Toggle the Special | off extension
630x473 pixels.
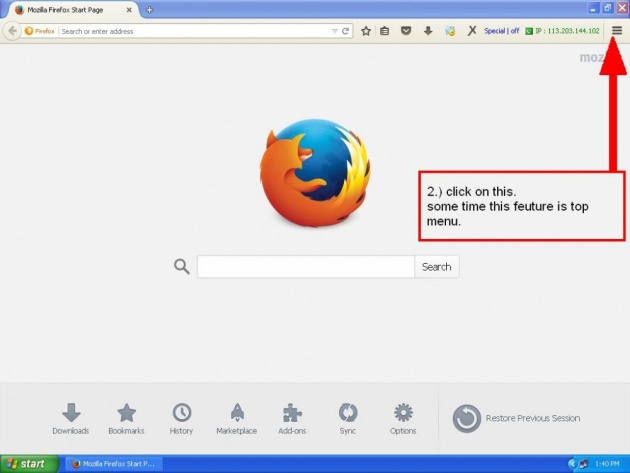(x=501, y=31)
